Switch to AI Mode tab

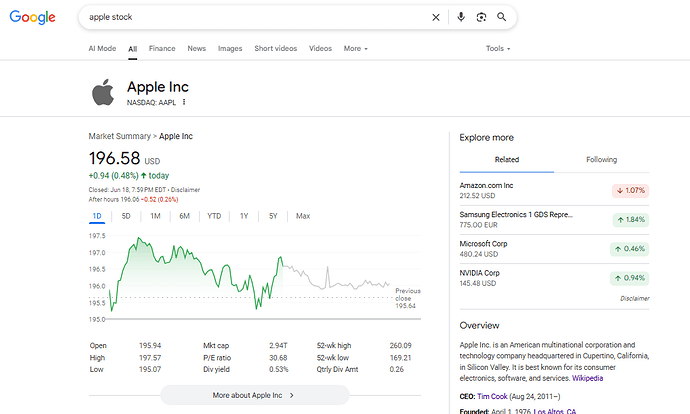tap(102, 48)
